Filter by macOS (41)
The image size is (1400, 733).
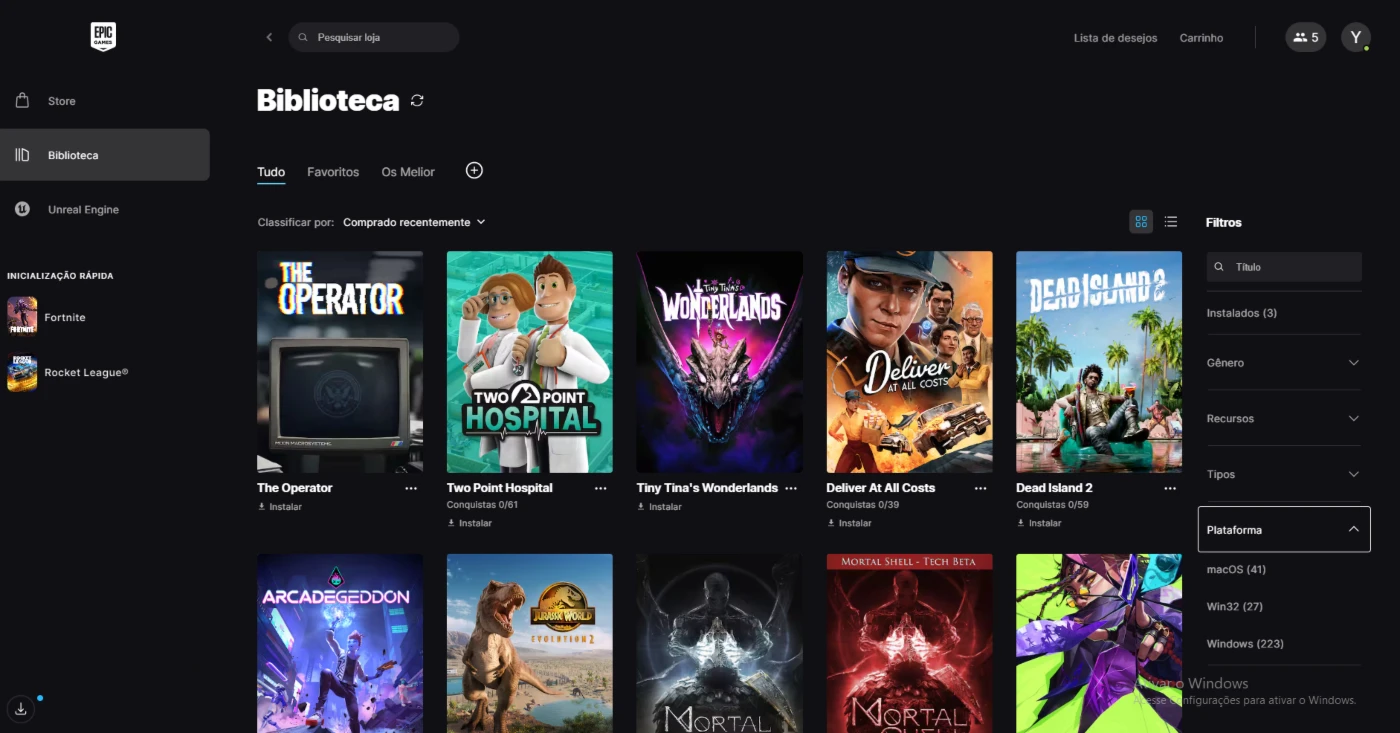point(1237,570)
